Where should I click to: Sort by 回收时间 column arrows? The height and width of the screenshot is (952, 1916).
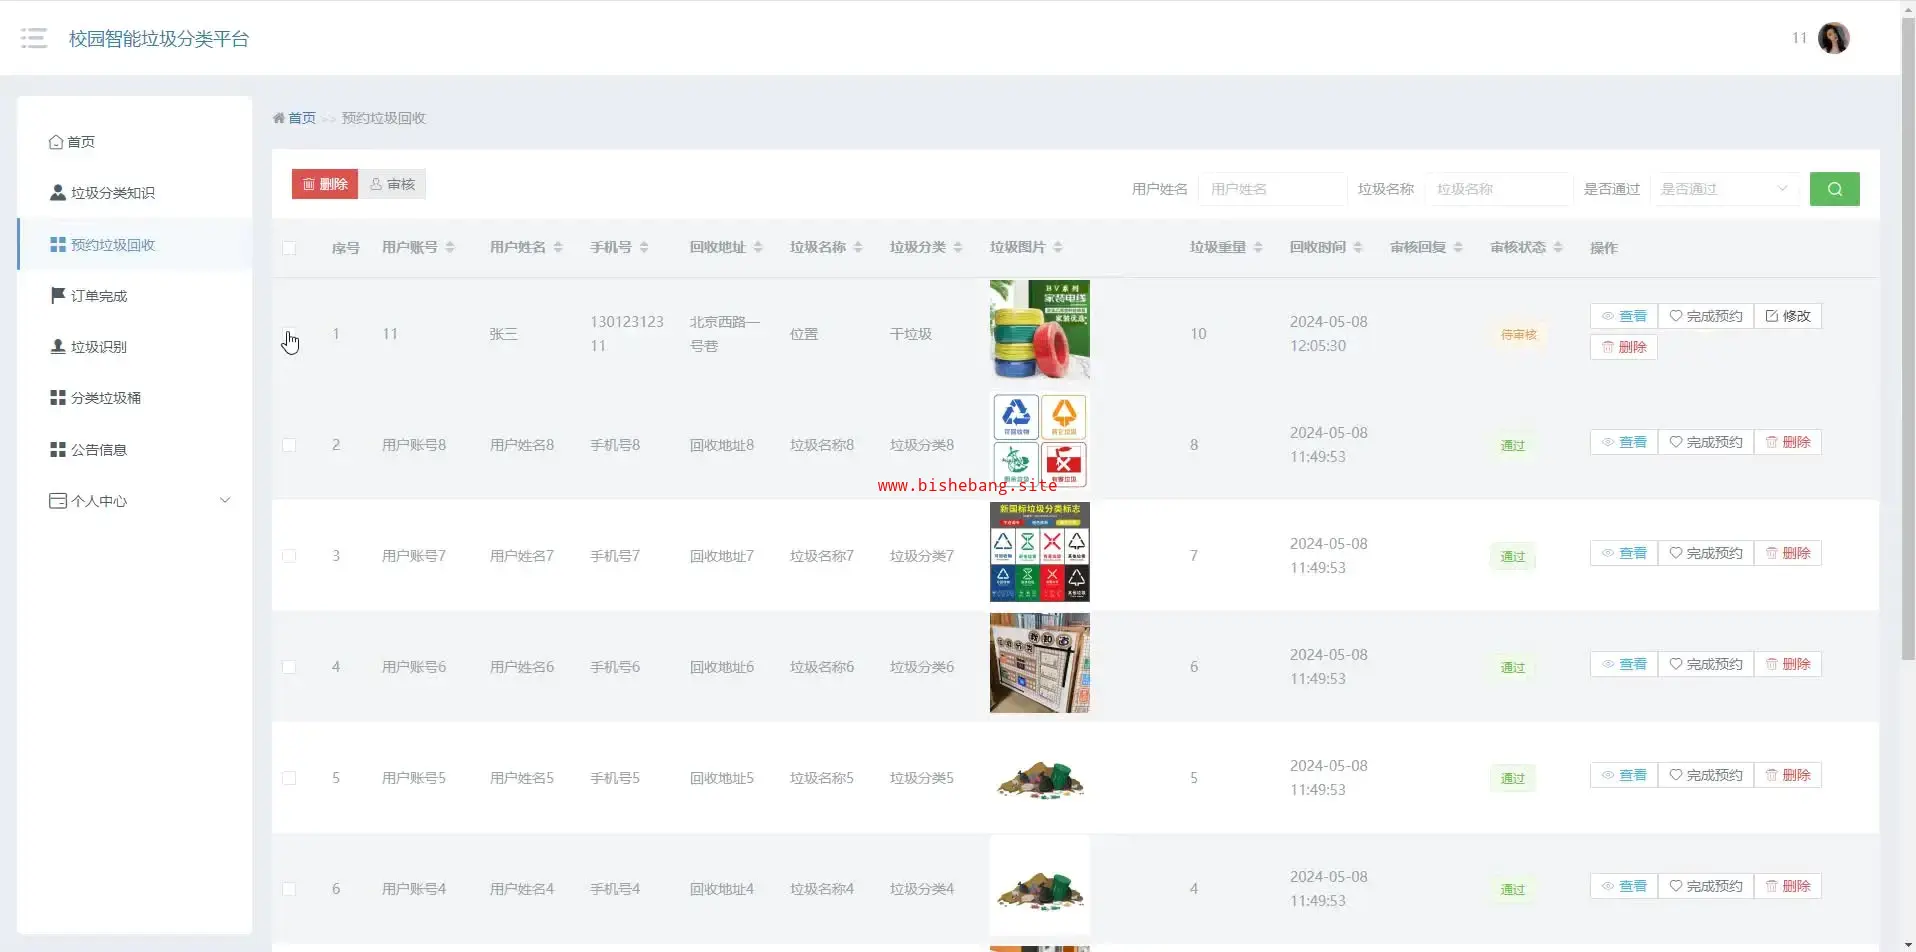[x=1358, y=247]
